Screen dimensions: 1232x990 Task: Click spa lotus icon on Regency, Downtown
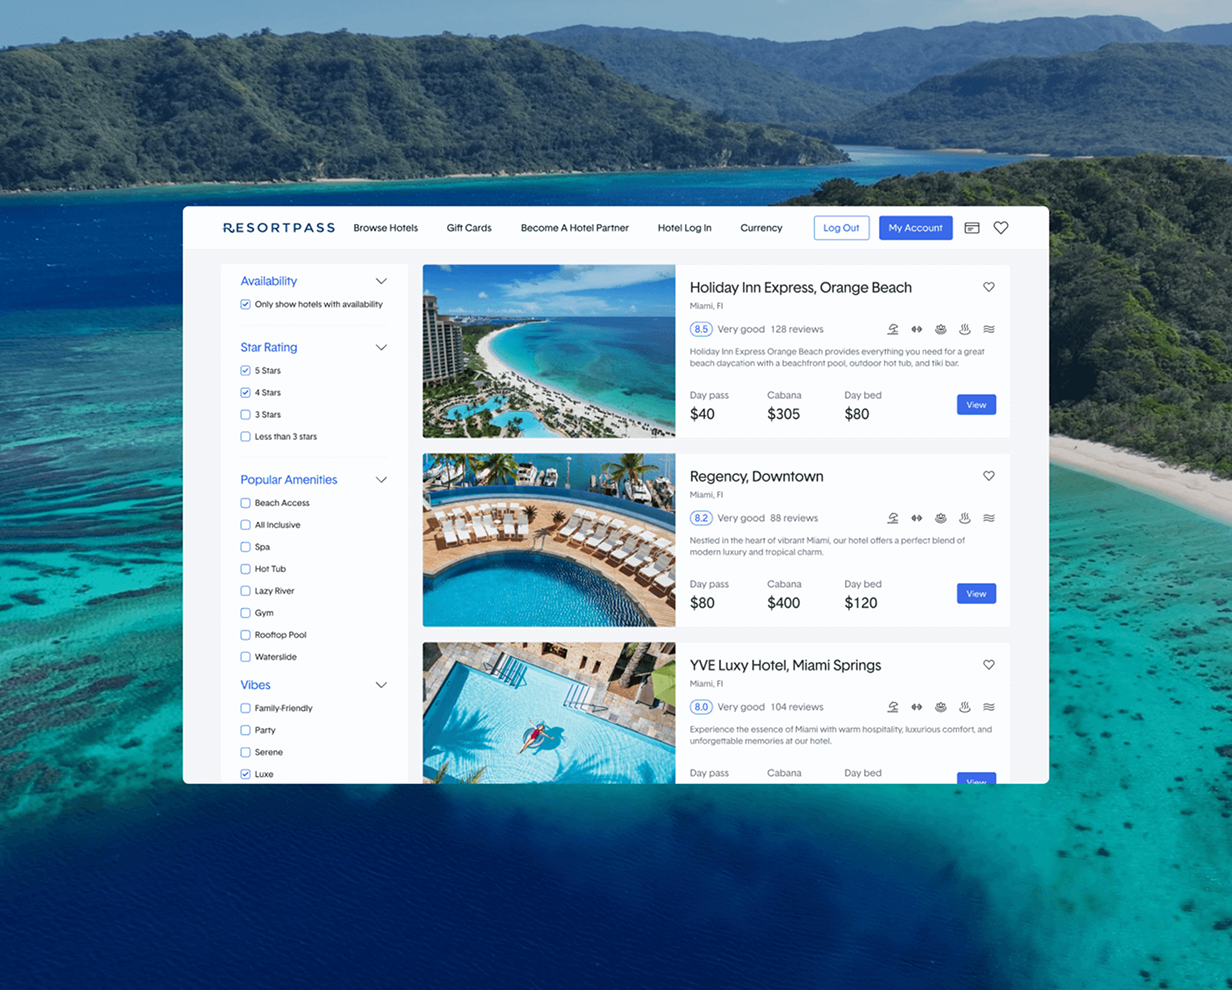coord(941,518)
